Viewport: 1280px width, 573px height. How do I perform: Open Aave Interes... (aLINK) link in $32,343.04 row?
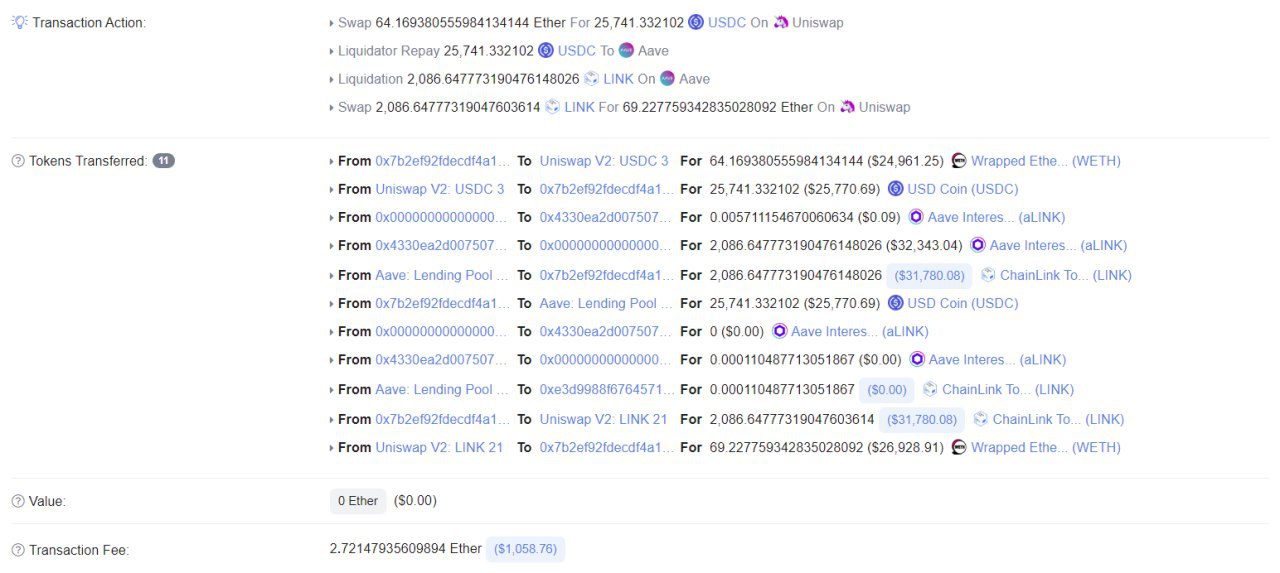(x=1059, y=245)
